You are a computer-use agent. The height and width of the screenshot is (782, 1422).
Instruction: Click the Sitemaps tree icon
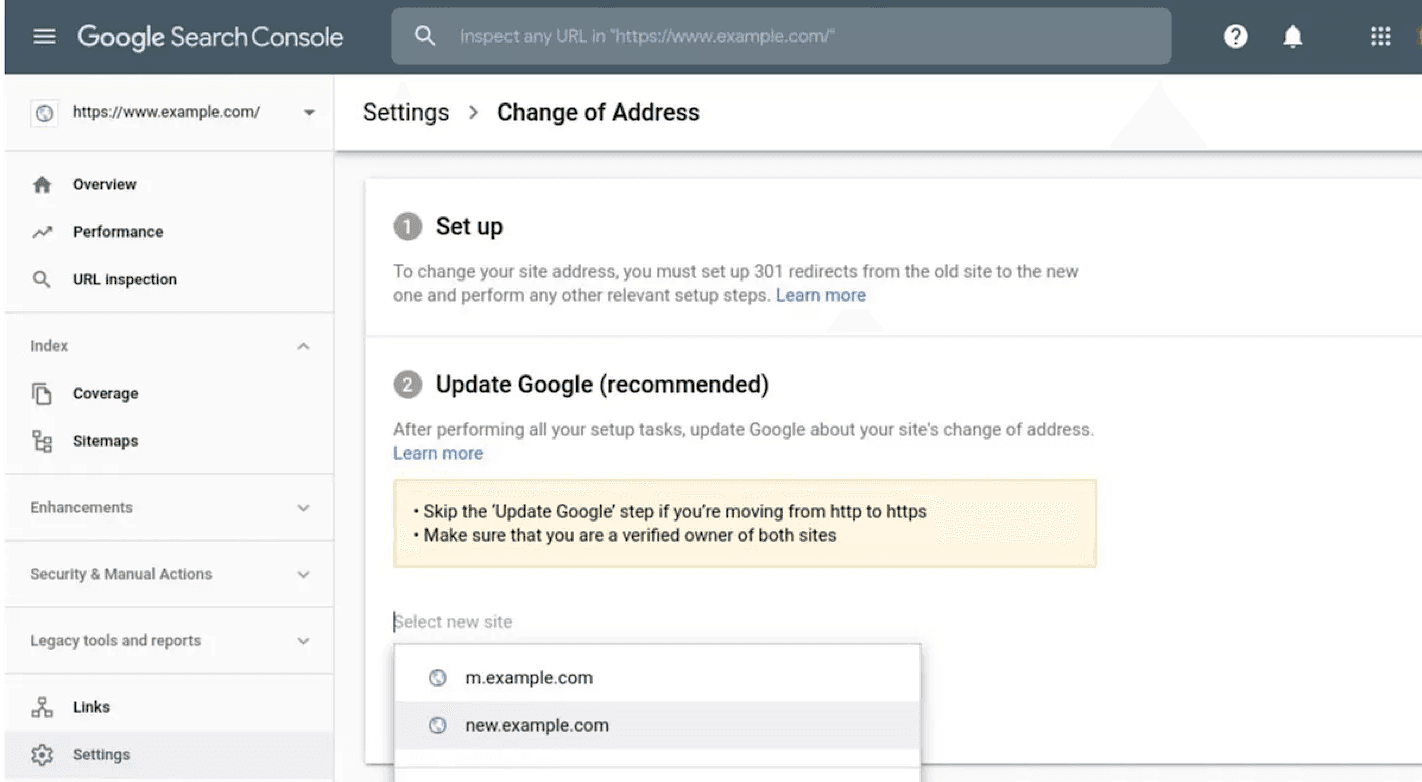(42, 441)
